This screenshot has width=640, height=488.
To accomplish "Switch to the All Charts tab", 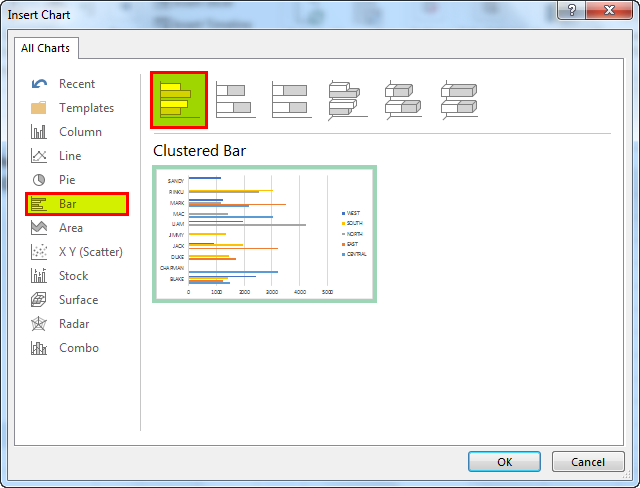I will 46,48.
